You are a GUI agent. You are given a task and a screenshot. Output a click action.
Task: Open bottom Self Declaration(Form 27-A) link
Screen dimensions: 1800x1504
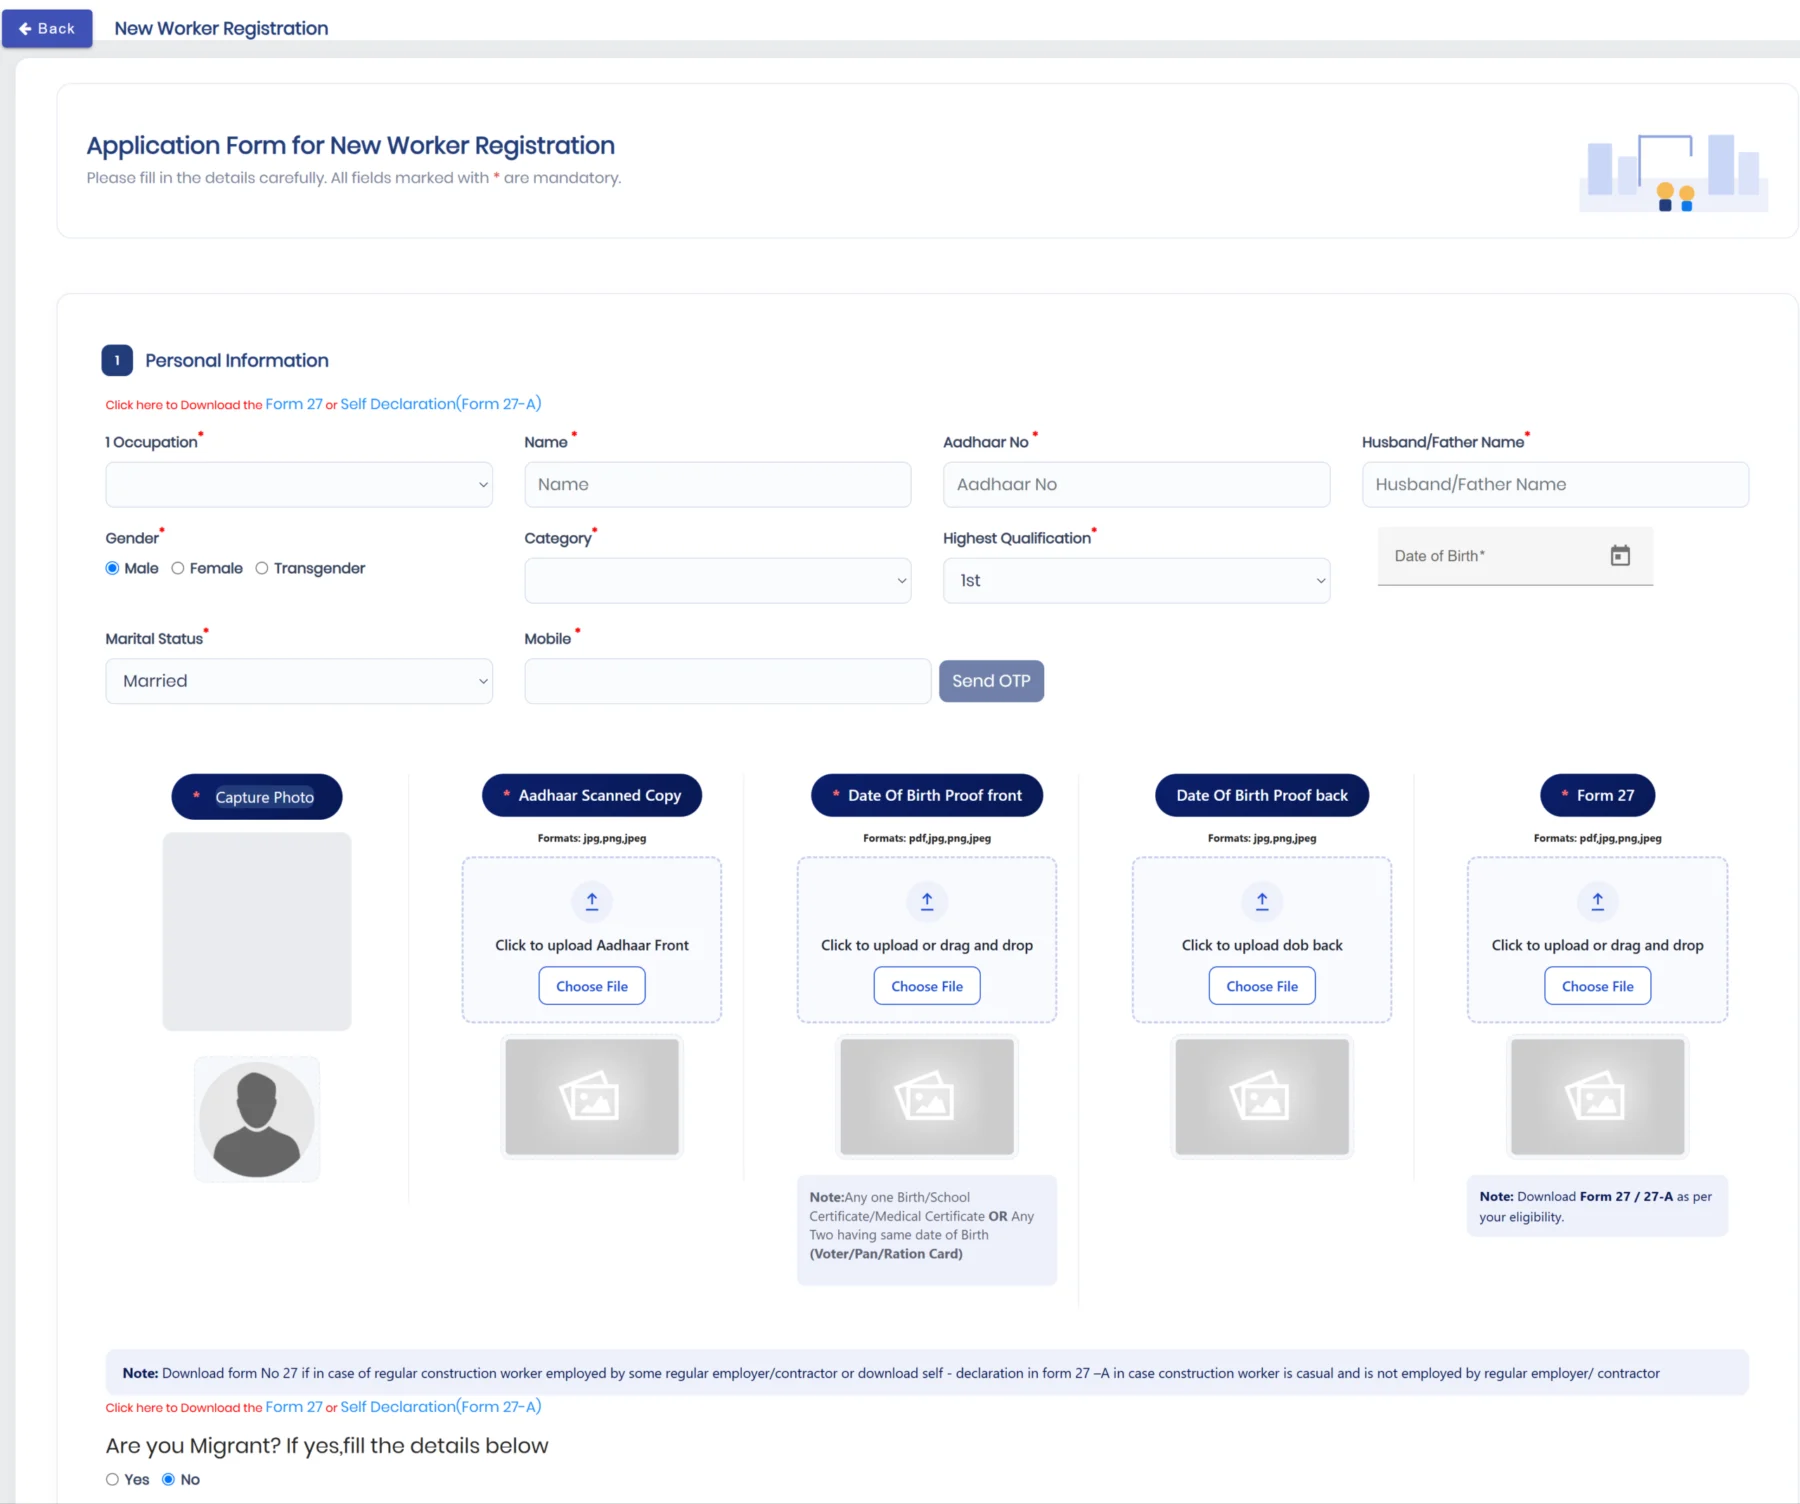click(441, 1407)
